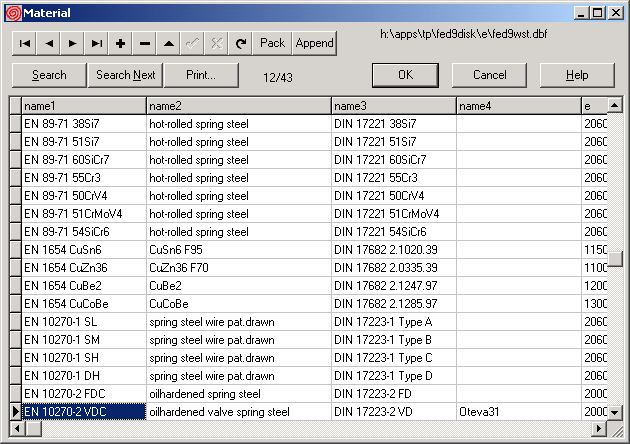Viewport: 630px width, 444px height.
Task: Insert new record with plus icon
Action: click(x=121, y=43)
